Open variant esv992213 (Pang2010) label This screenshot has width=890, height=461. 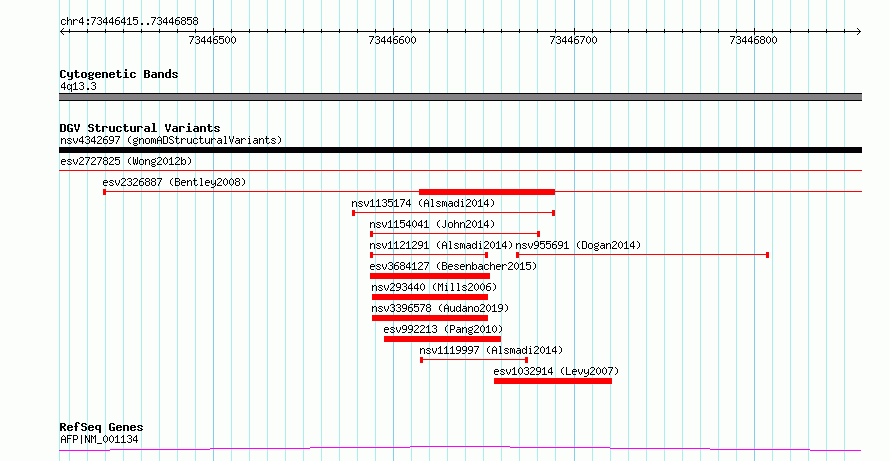tap(443, 329)
